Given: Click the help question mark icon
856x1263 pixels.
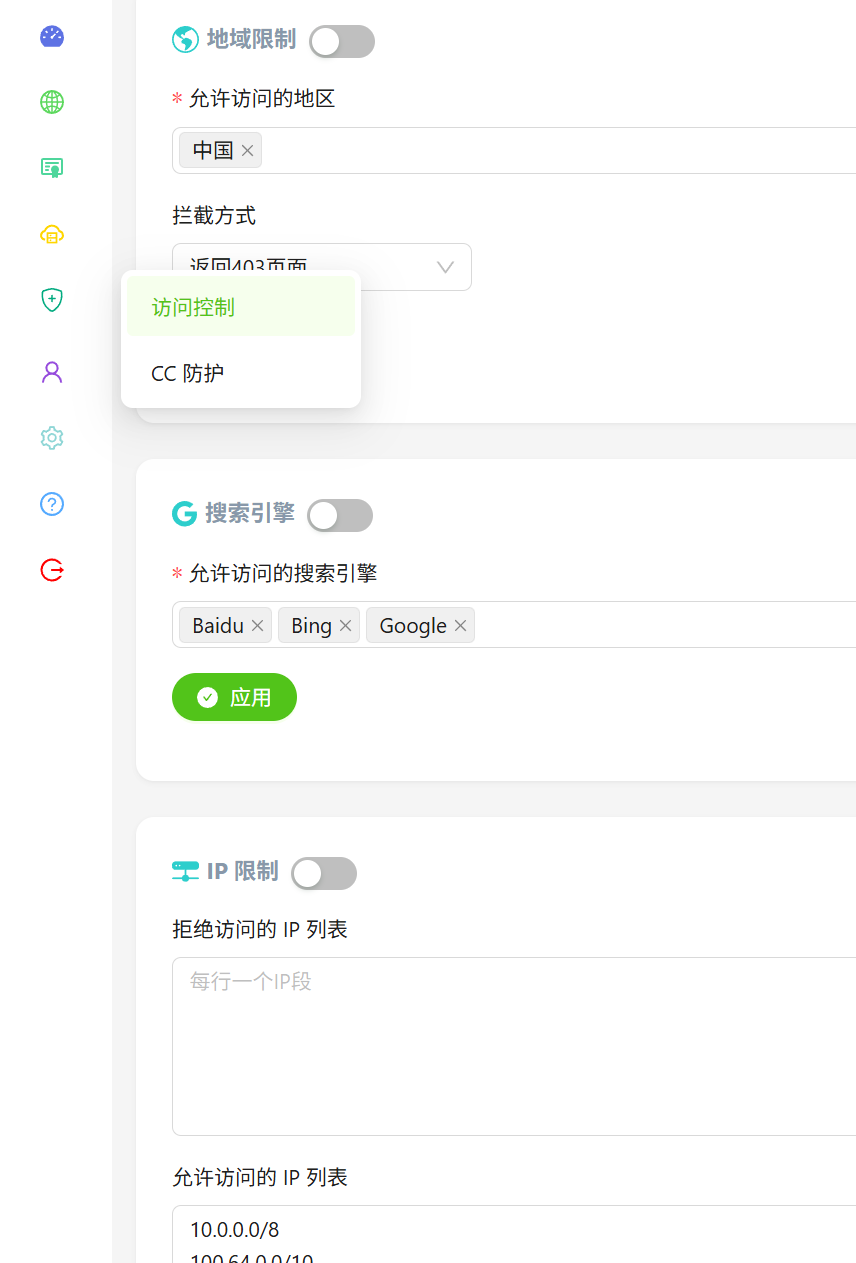Looking at the screenshot, I should tap(51, 504).
